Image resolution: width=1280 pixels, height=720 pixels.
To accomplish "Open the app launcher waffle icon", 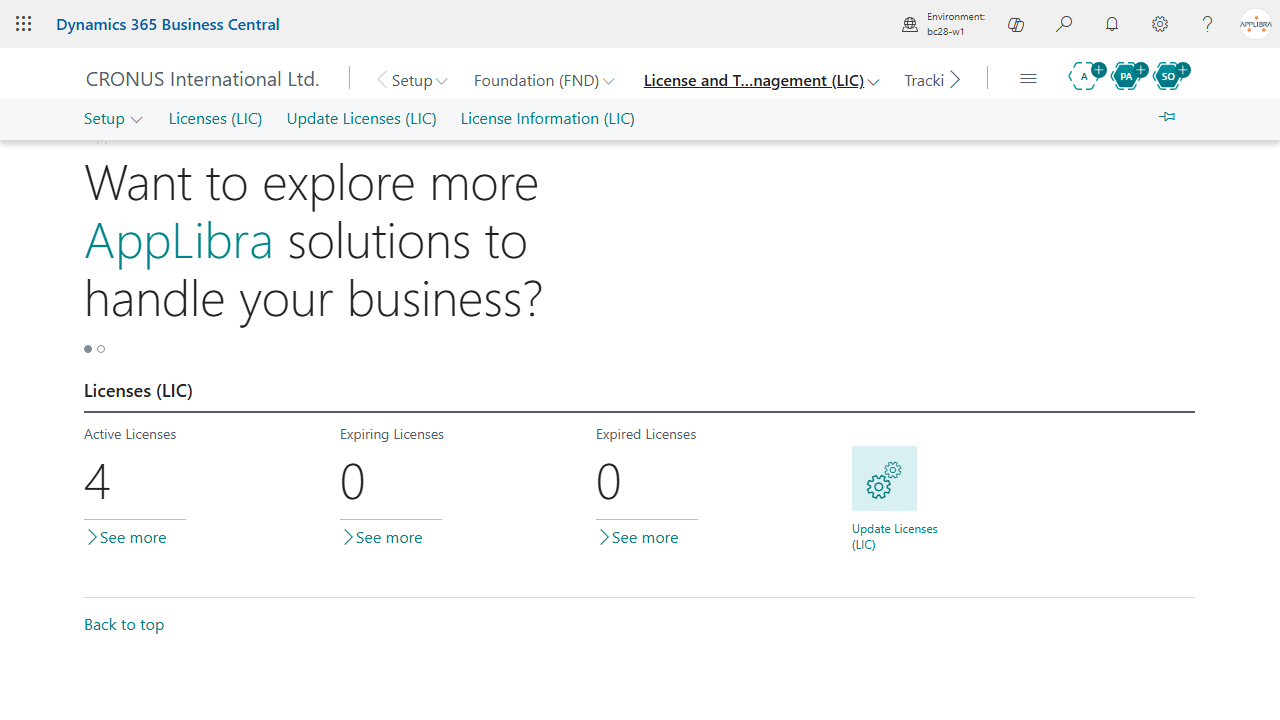I will [x=24, y=24].
